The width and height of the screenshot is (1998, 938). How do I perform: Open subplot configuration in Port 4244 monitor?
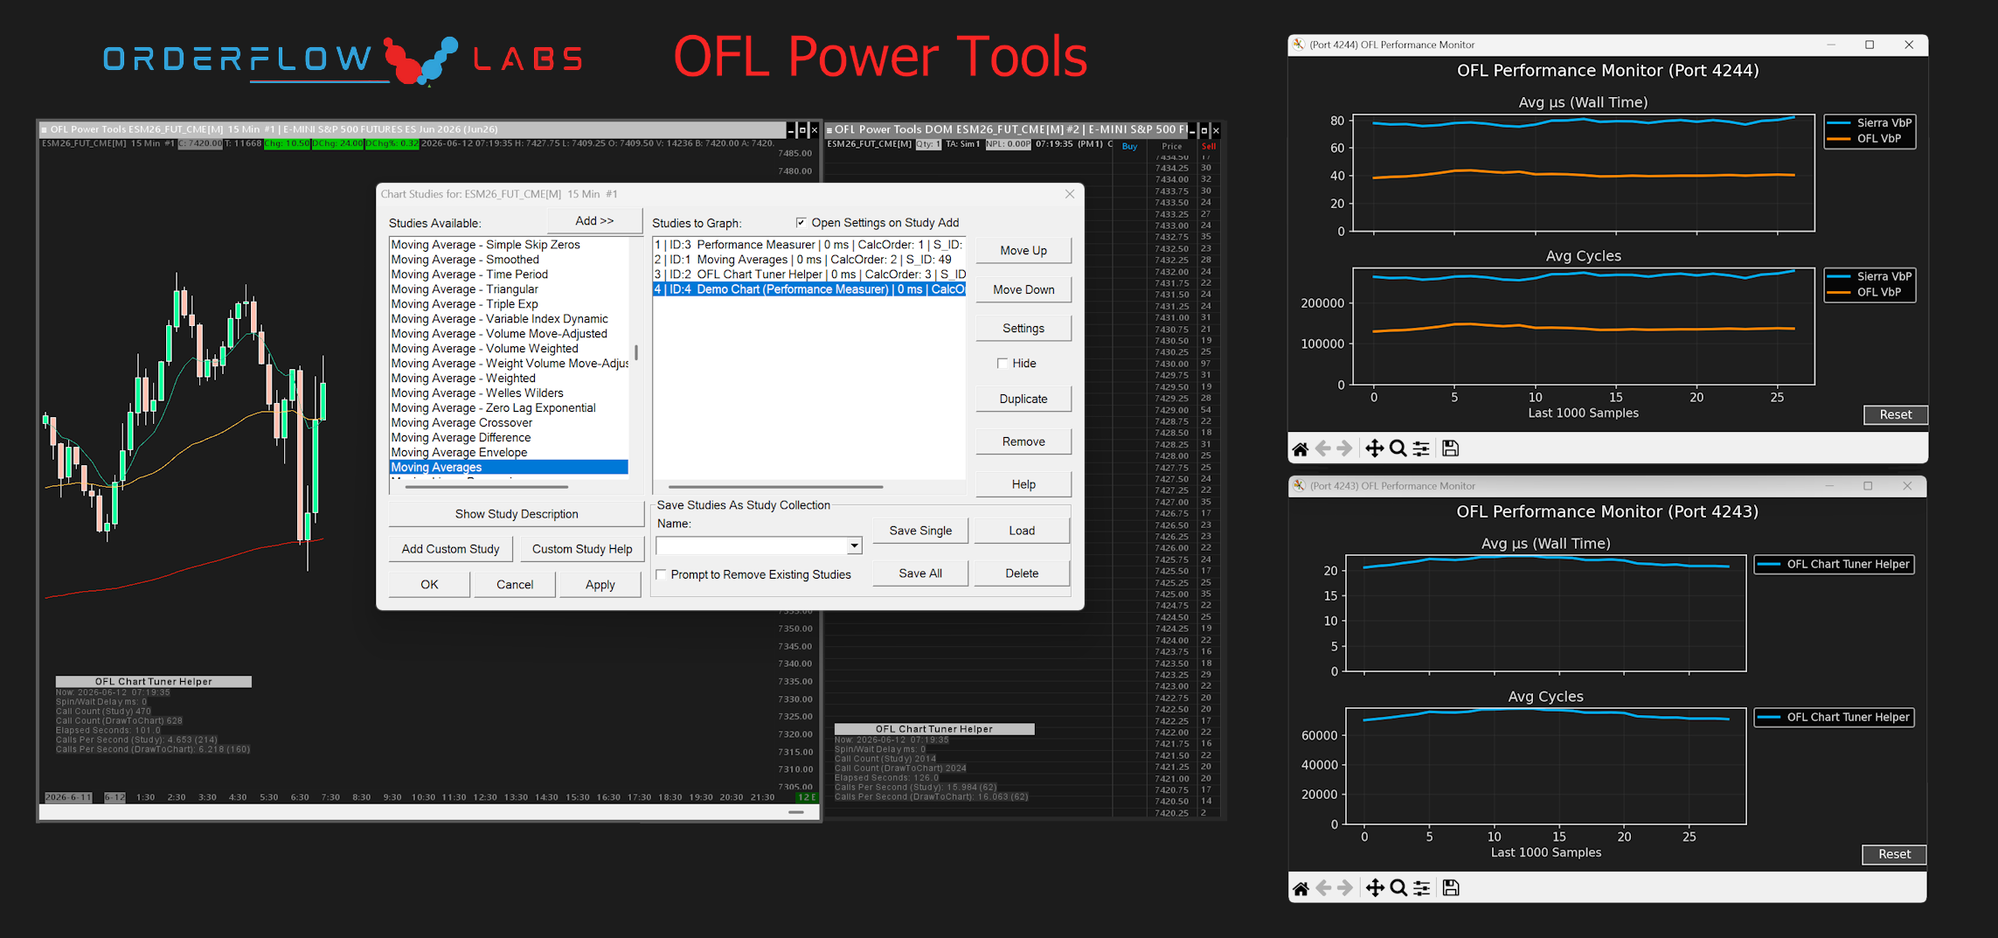point(1421,449)
